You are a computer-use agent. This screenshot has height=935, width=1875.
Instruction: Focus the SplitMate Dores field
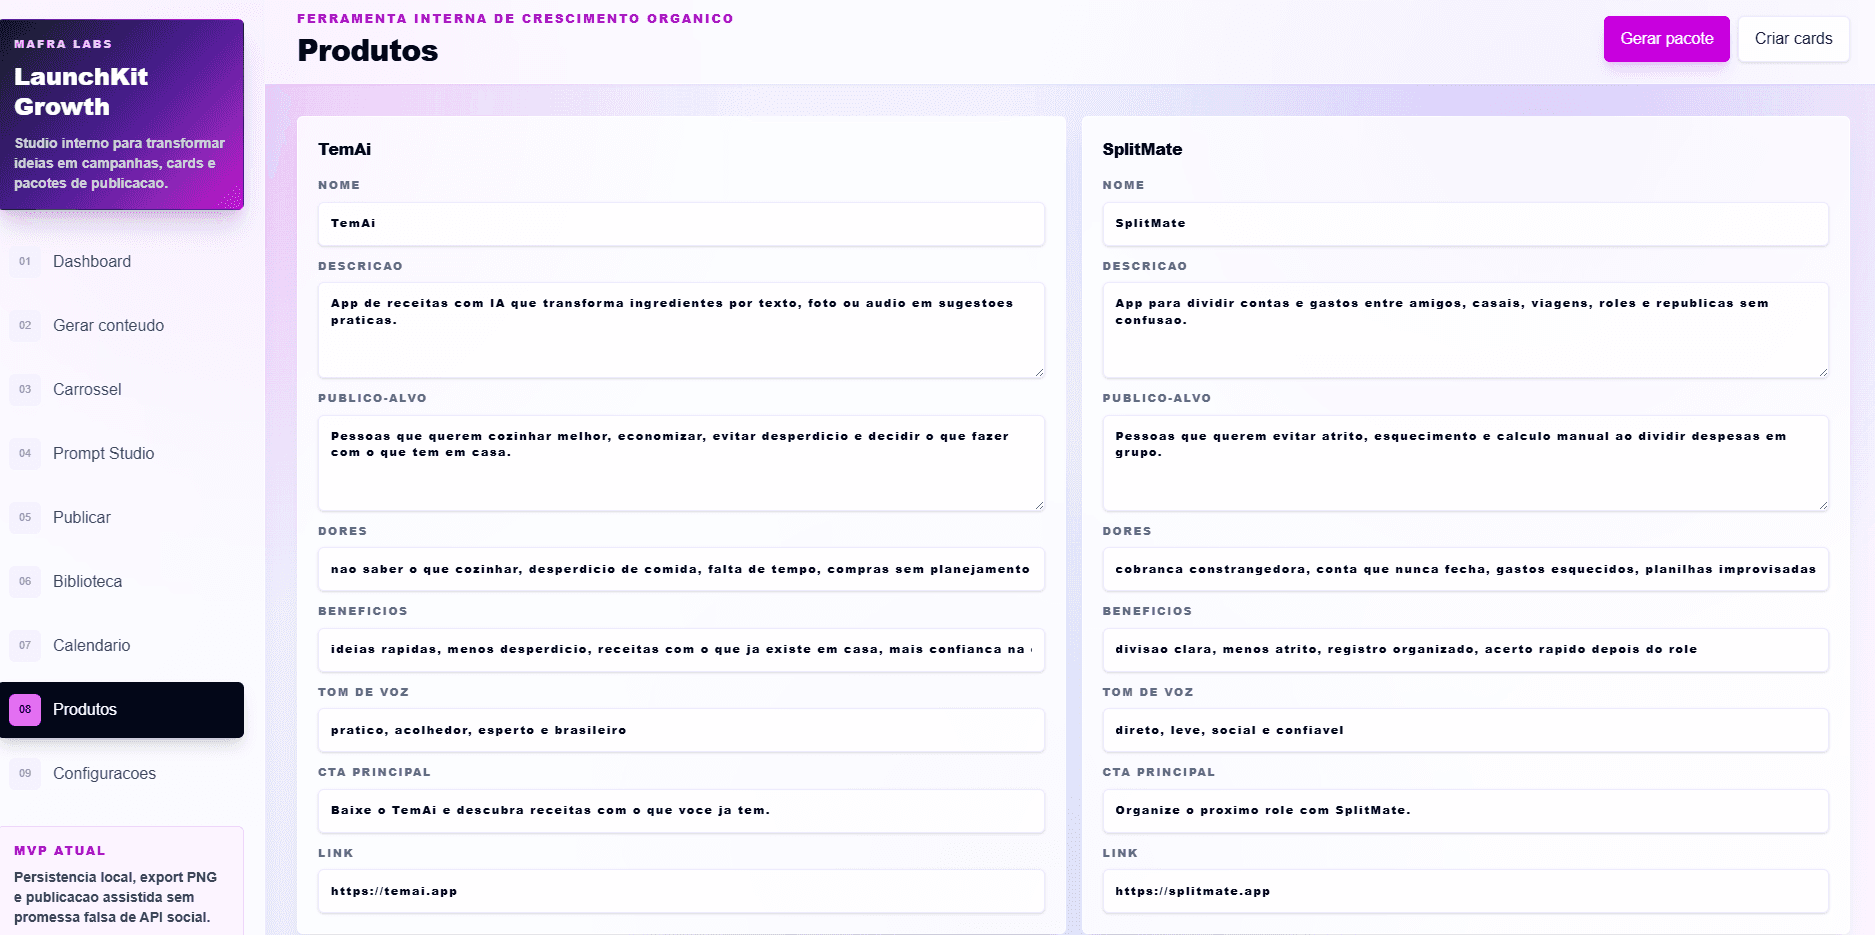pos(1466,570)
